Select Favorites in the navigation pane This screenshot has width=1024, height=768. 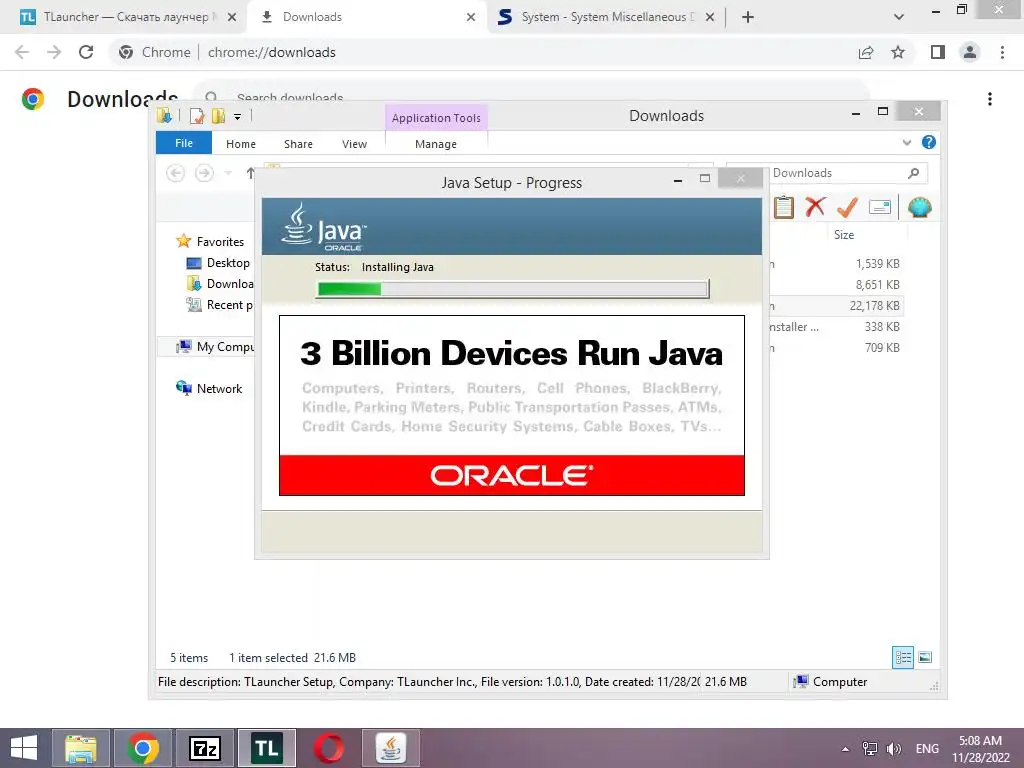click(219, 242)
